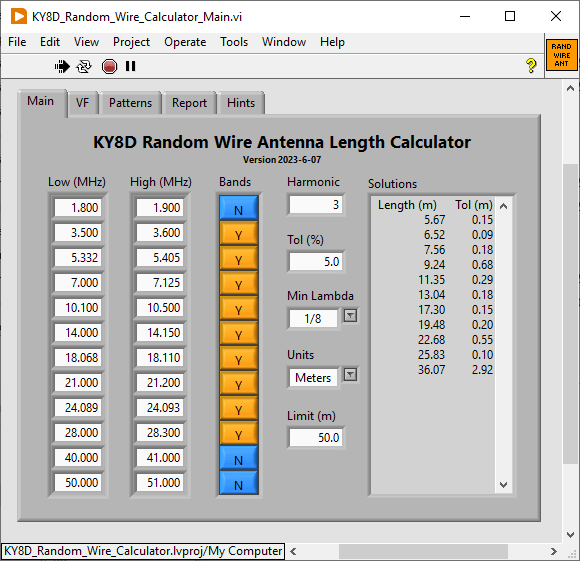Click the red Abort Execution button

(109, 67)
